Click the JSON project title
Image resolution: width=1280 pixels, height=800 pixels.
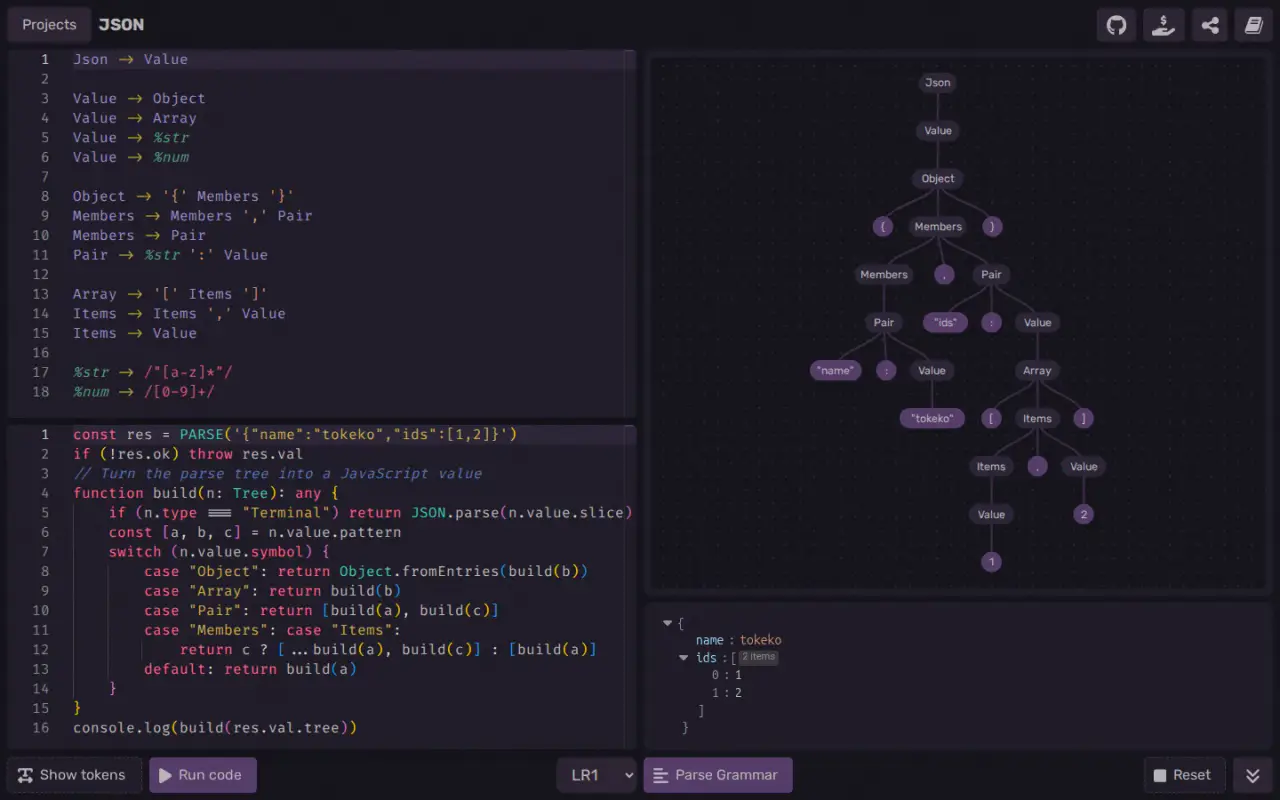121,24
